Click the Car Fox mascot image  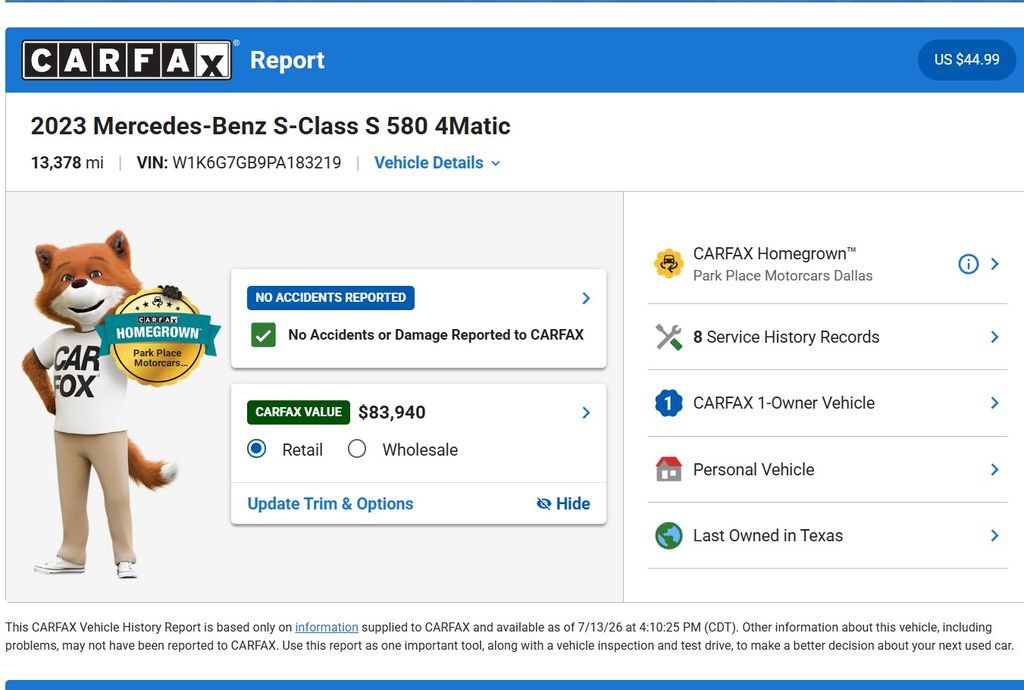98,404
